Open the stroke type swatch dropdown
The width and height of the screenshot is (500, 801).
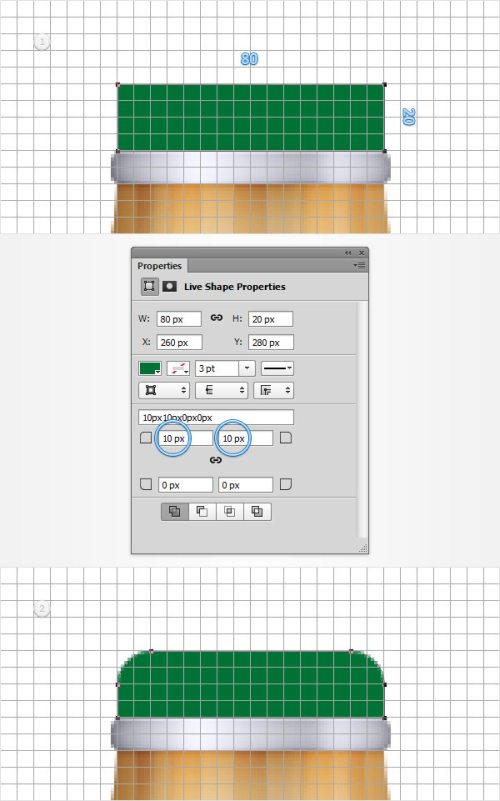tap(178, 368)
